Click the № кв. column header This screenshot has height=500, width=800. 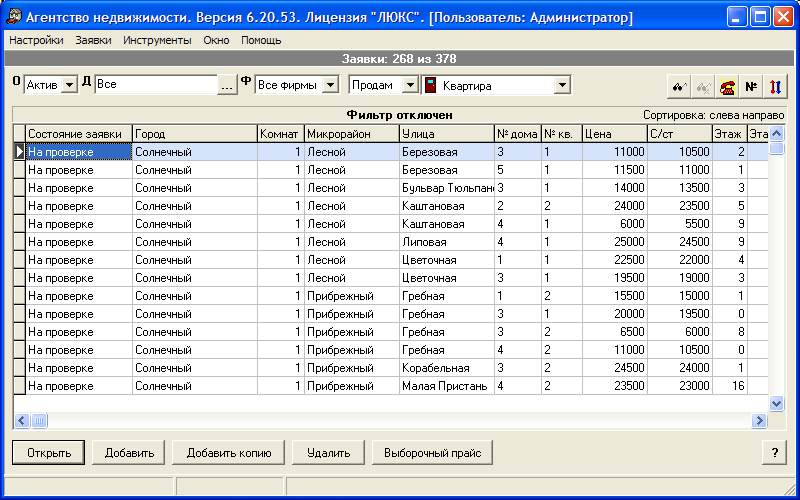pyautogui.click(x=562, y=134)
